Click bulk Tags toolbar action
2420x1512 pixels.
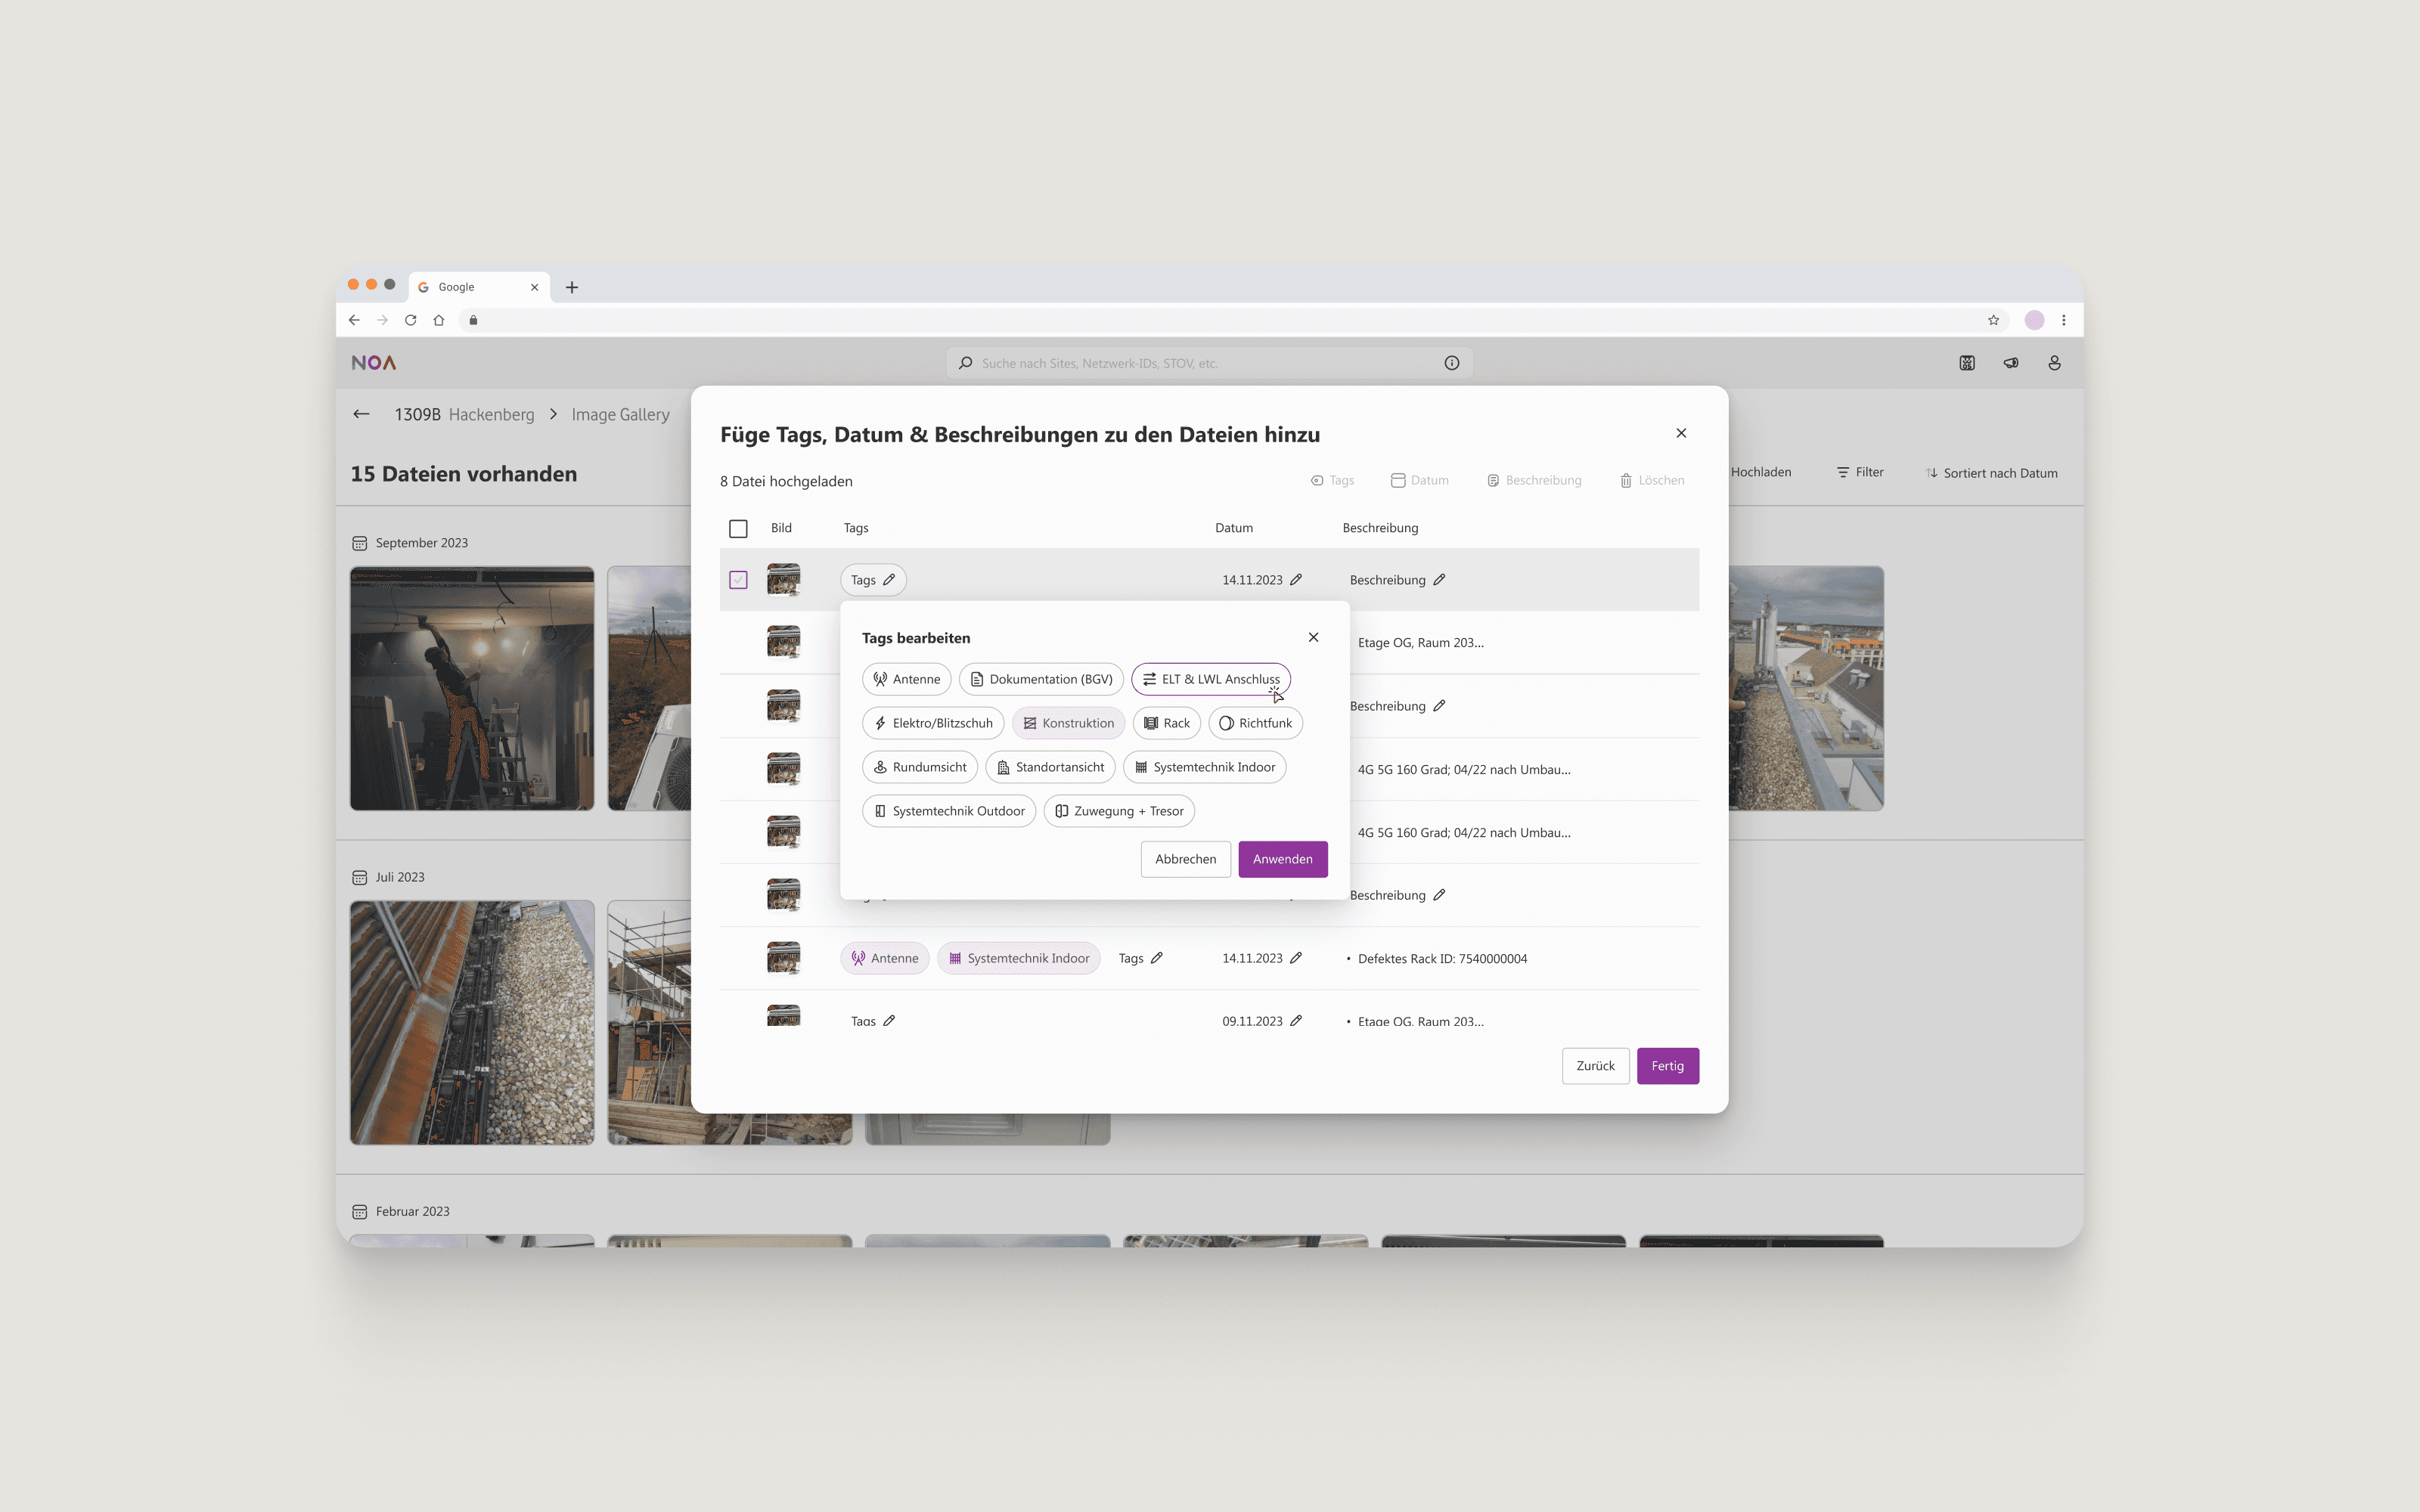[x=1332, y=481]
